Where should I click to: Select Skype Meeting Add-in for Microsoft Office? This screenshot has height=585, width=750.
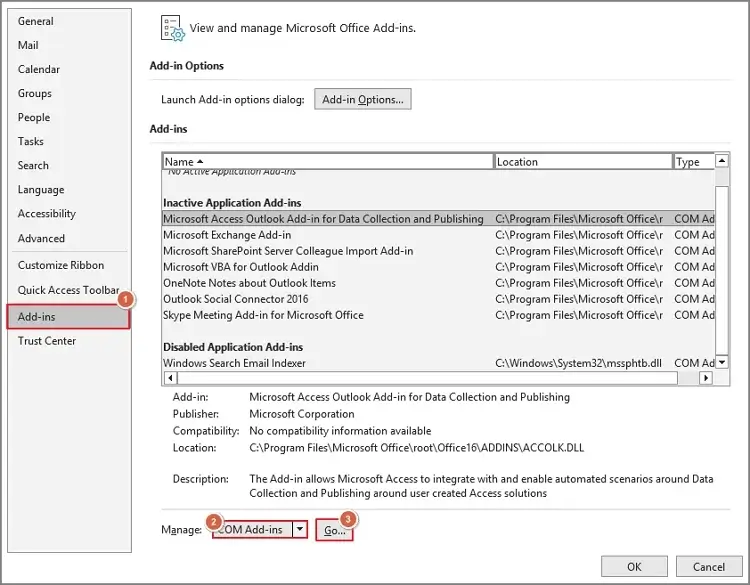(263, 315)
